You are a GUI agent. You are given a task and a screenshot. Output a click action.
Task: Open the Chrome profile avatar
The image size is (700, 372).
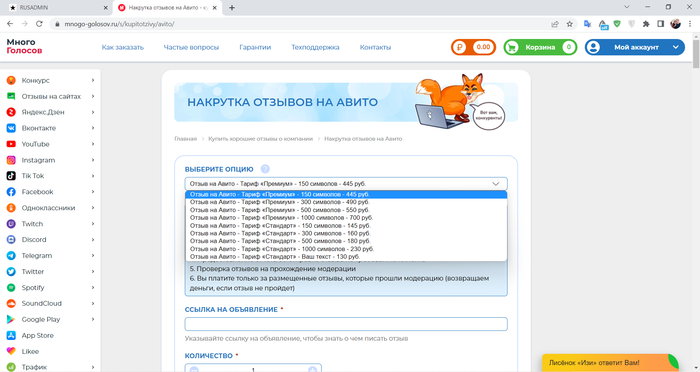(675, 24)
